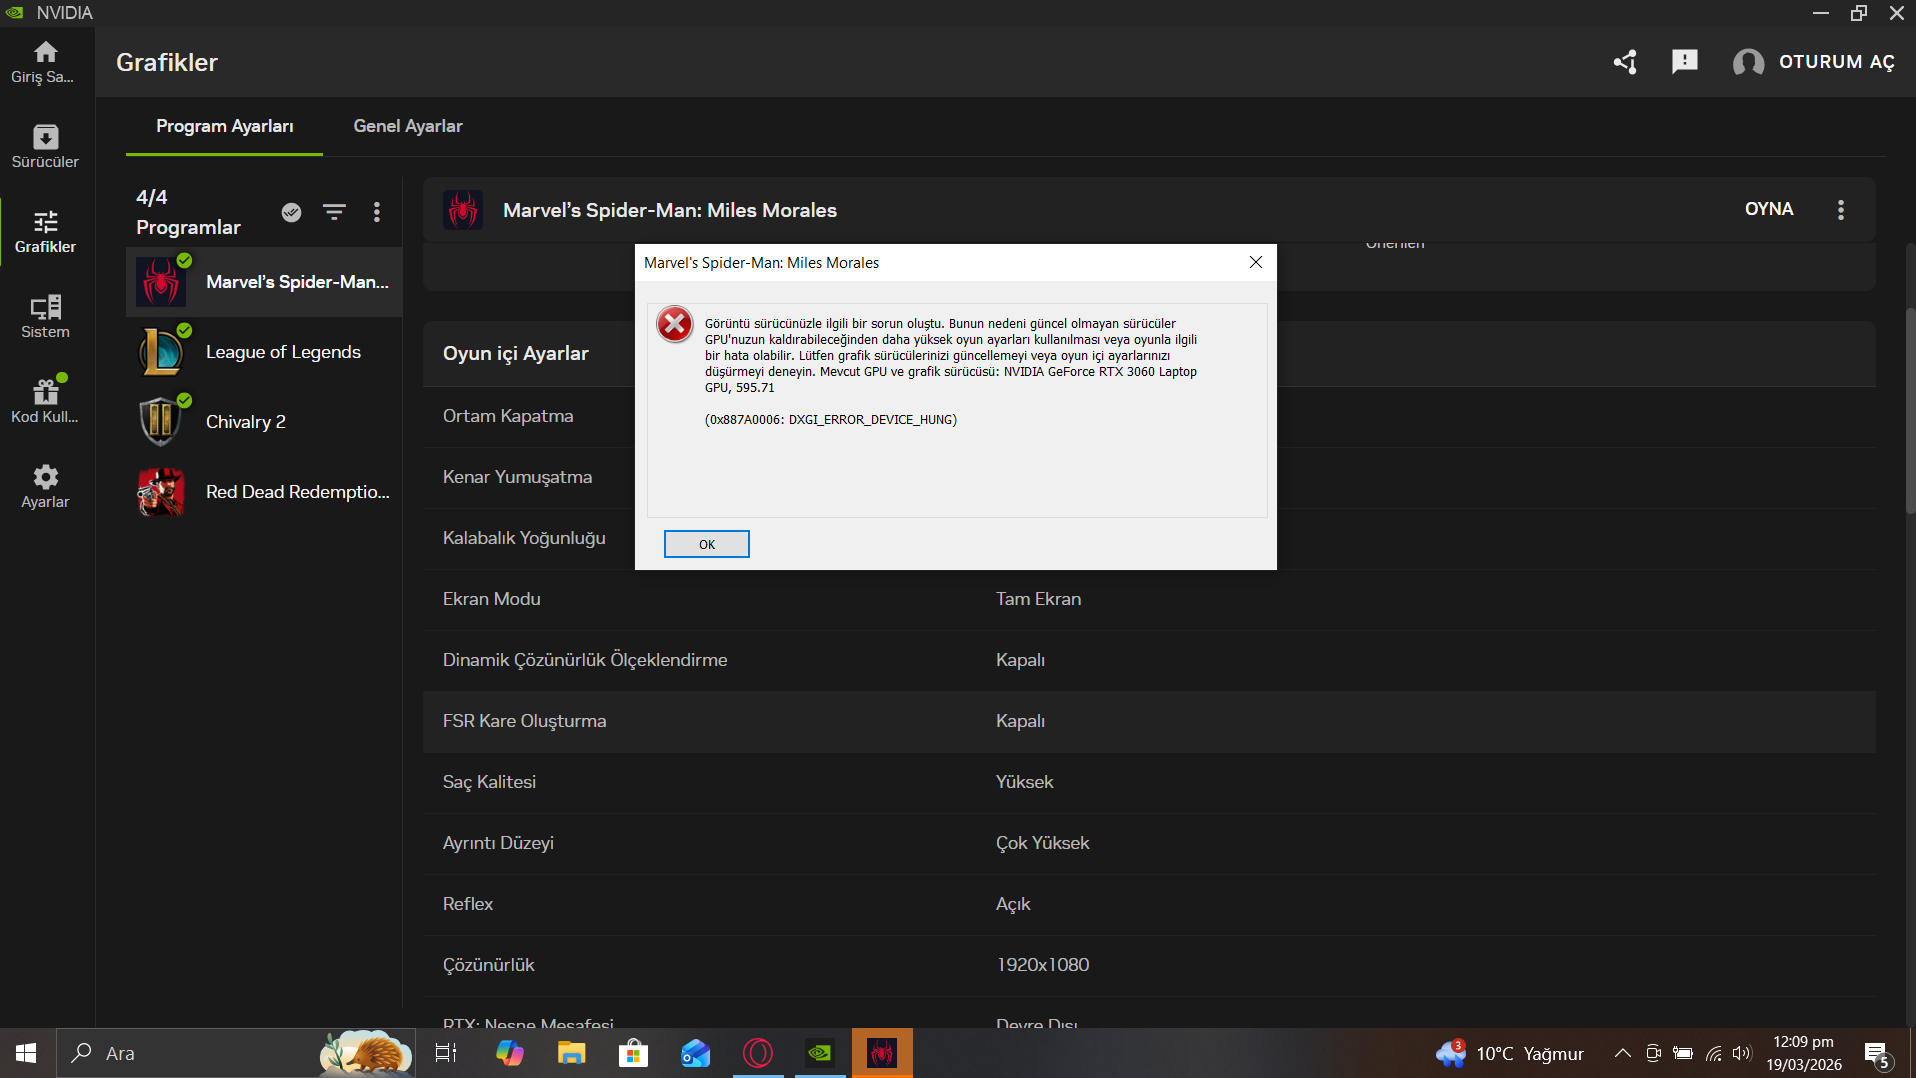
Task: Switch to Genel Ayarlar tab
Action: coord(408,126)
